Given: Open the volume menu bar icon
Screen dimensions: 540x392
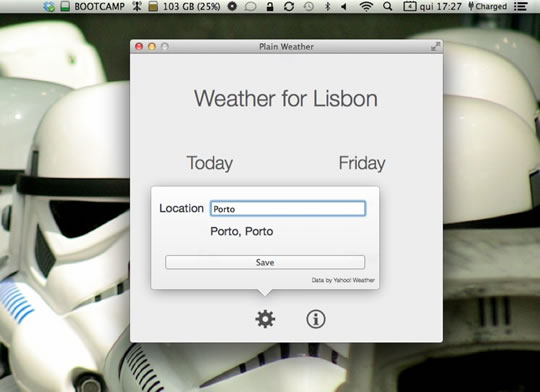Looking at the screenshot, I should coord(344,6).
